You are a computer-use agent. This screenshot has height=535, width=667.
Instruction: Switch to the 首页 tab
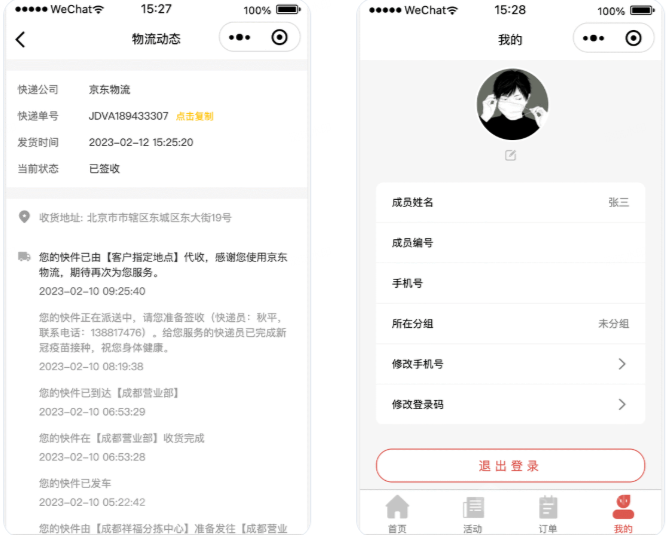click(398, 513)
